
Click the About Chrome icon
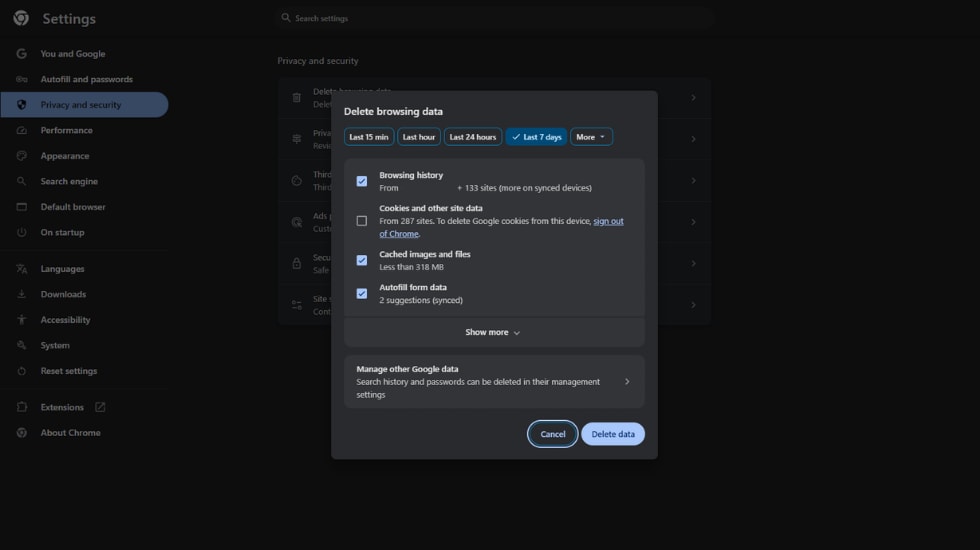pyautogui.click(x=21, y=432)
